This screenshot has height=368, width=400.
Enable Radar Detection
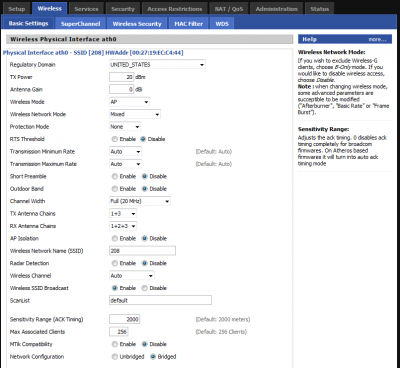coord(115,263)
